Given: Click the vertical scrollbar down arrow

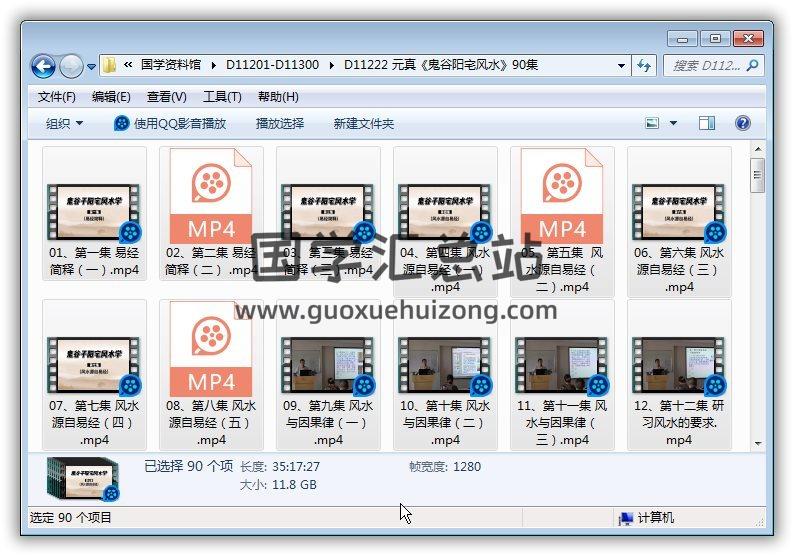Looking at the screenshot, I should click(x=758, y=442).
